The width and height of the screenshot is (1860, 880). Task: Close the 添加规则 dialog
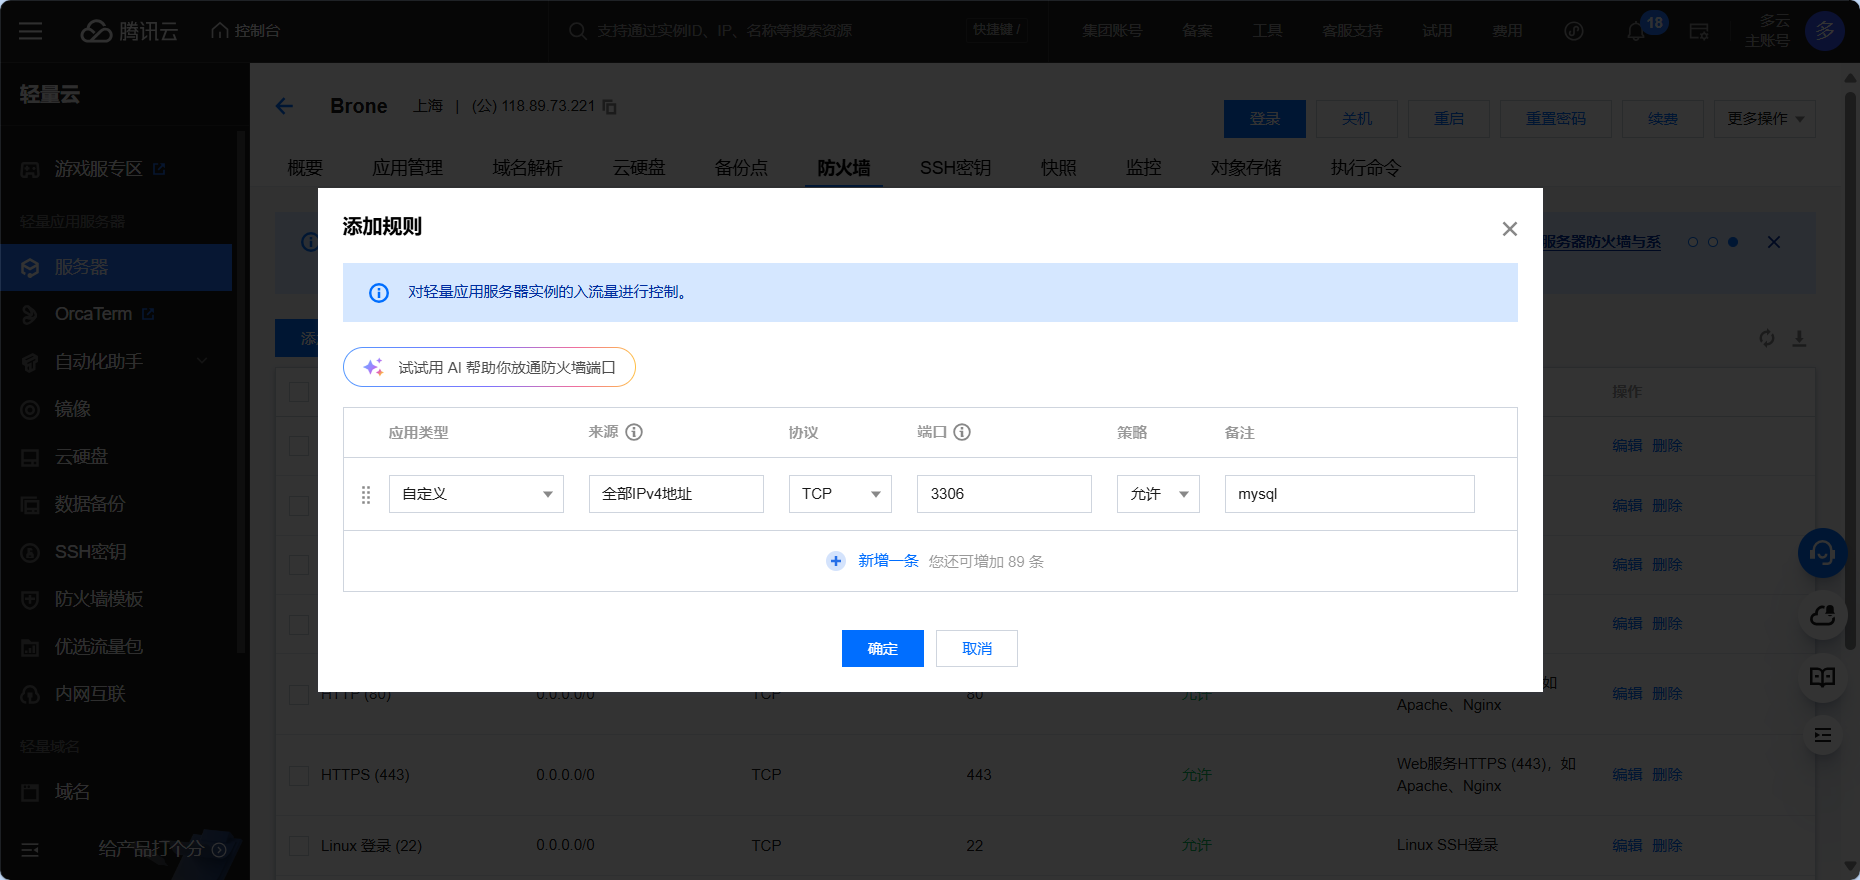point(1509,229)
